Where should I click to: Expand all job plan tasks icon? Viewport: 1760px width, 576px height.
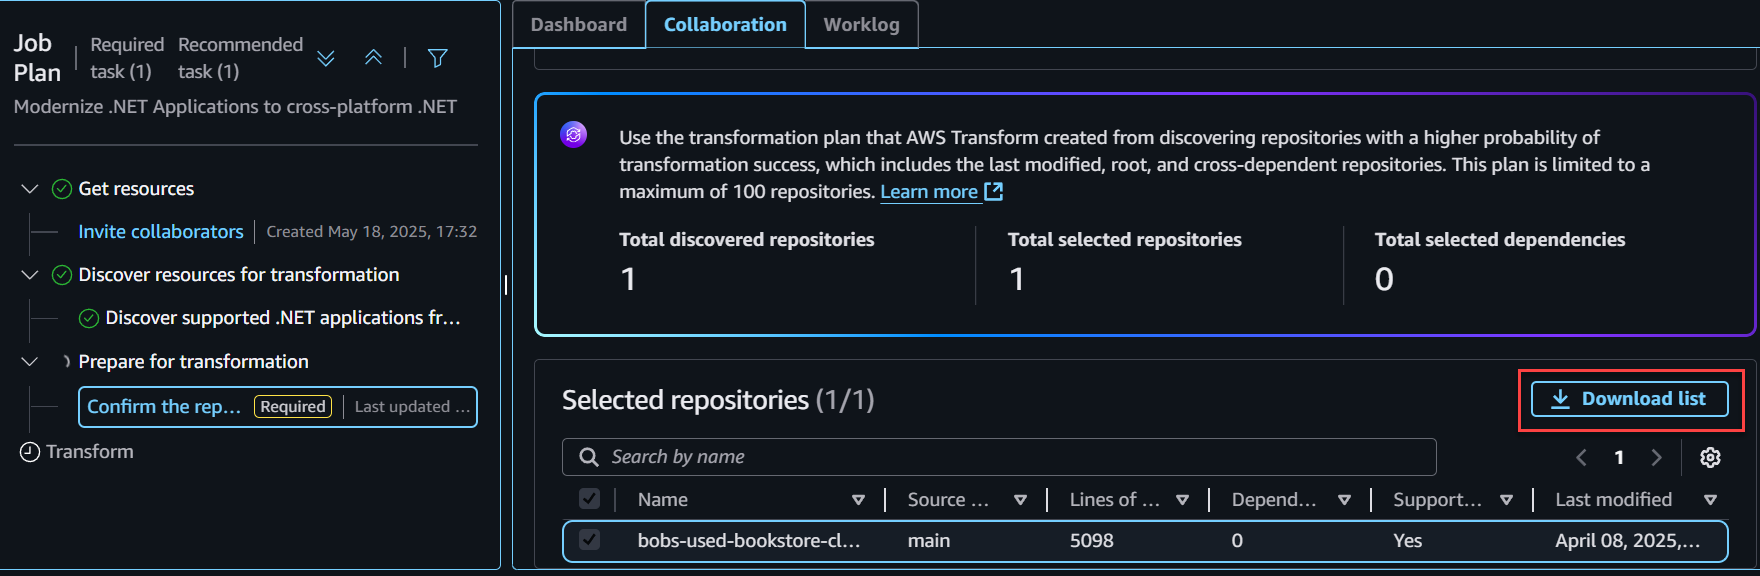pos(325,58)
